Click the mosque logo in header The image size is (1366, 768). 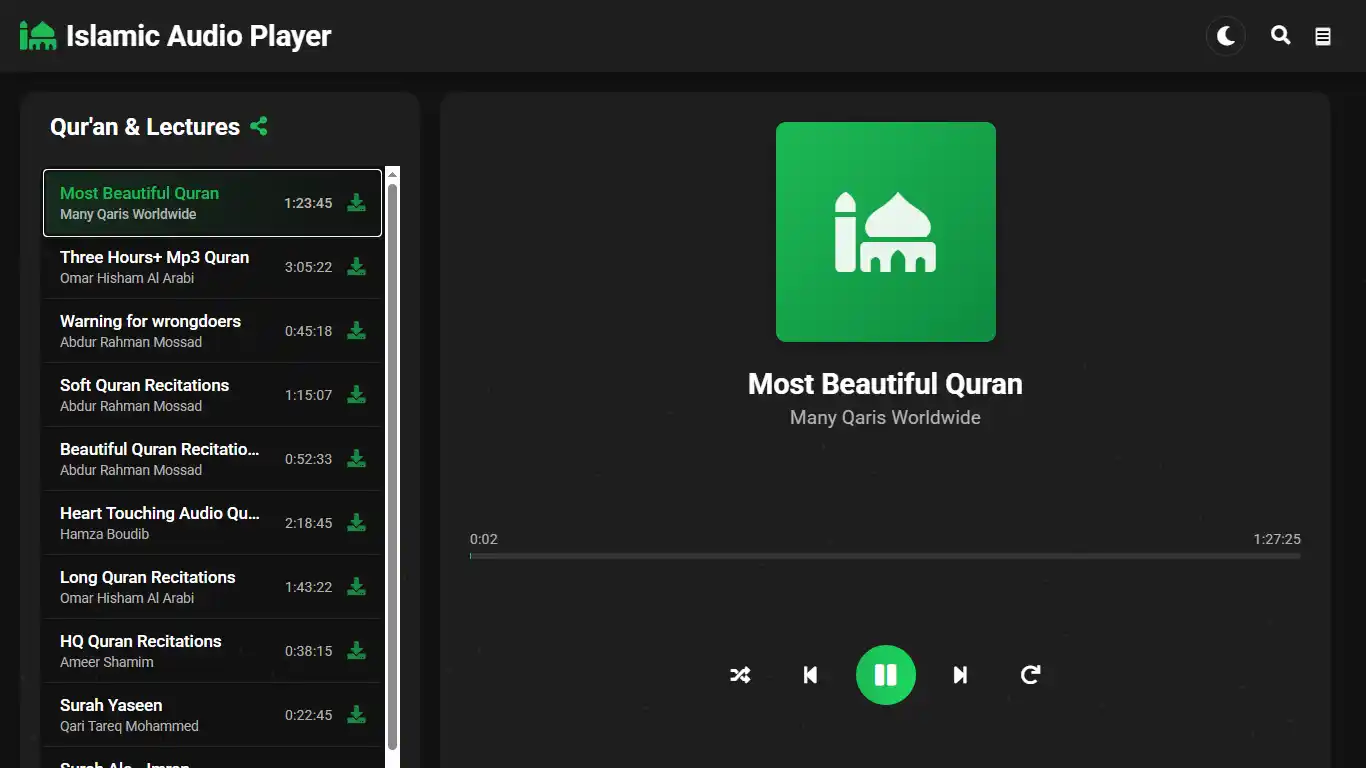tap(38, 36)
